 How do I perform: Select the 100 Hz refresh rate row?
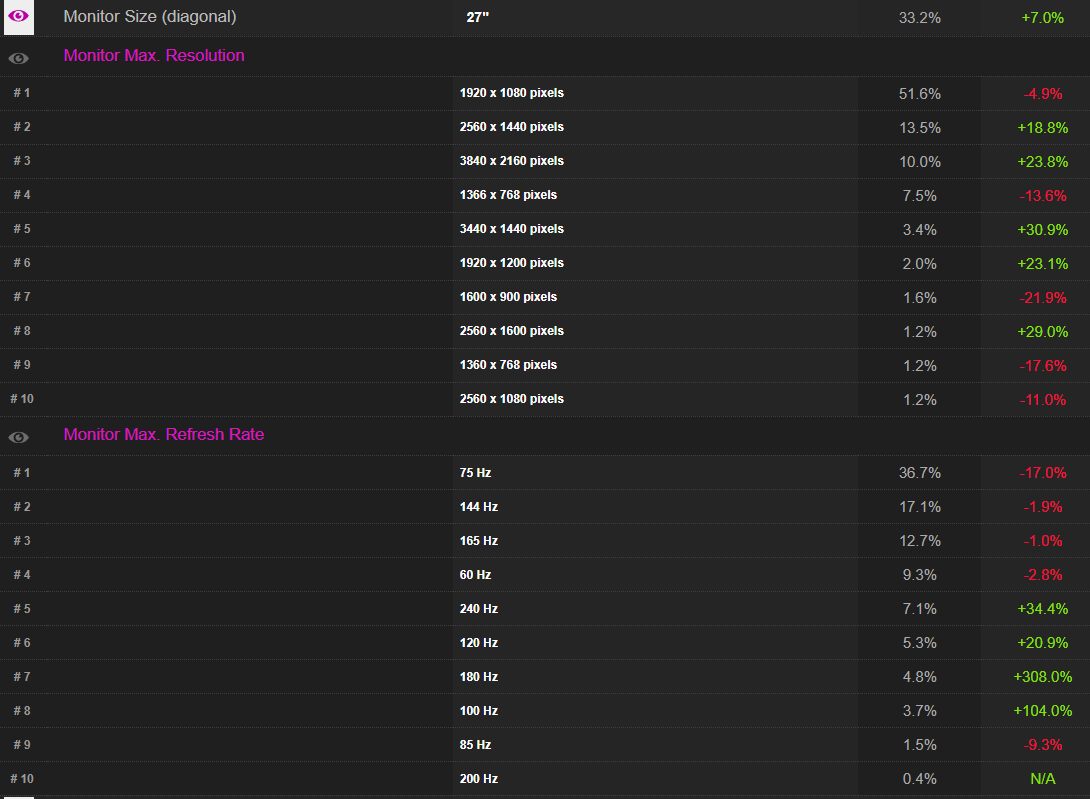pyautogui.click(x=545, y=711)
